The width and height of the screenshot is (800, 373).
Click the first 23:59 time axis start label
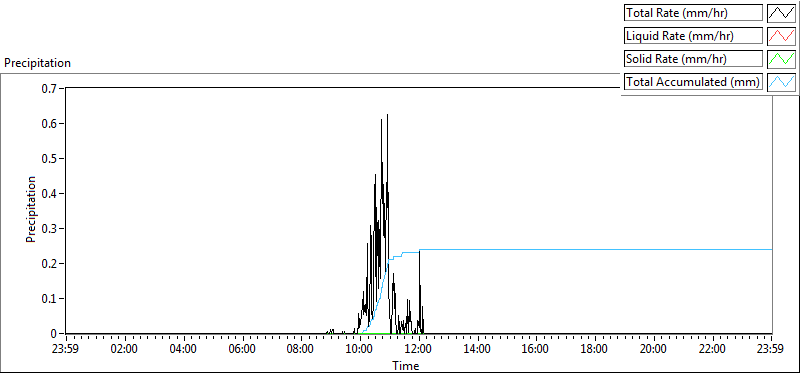(66, 350)
